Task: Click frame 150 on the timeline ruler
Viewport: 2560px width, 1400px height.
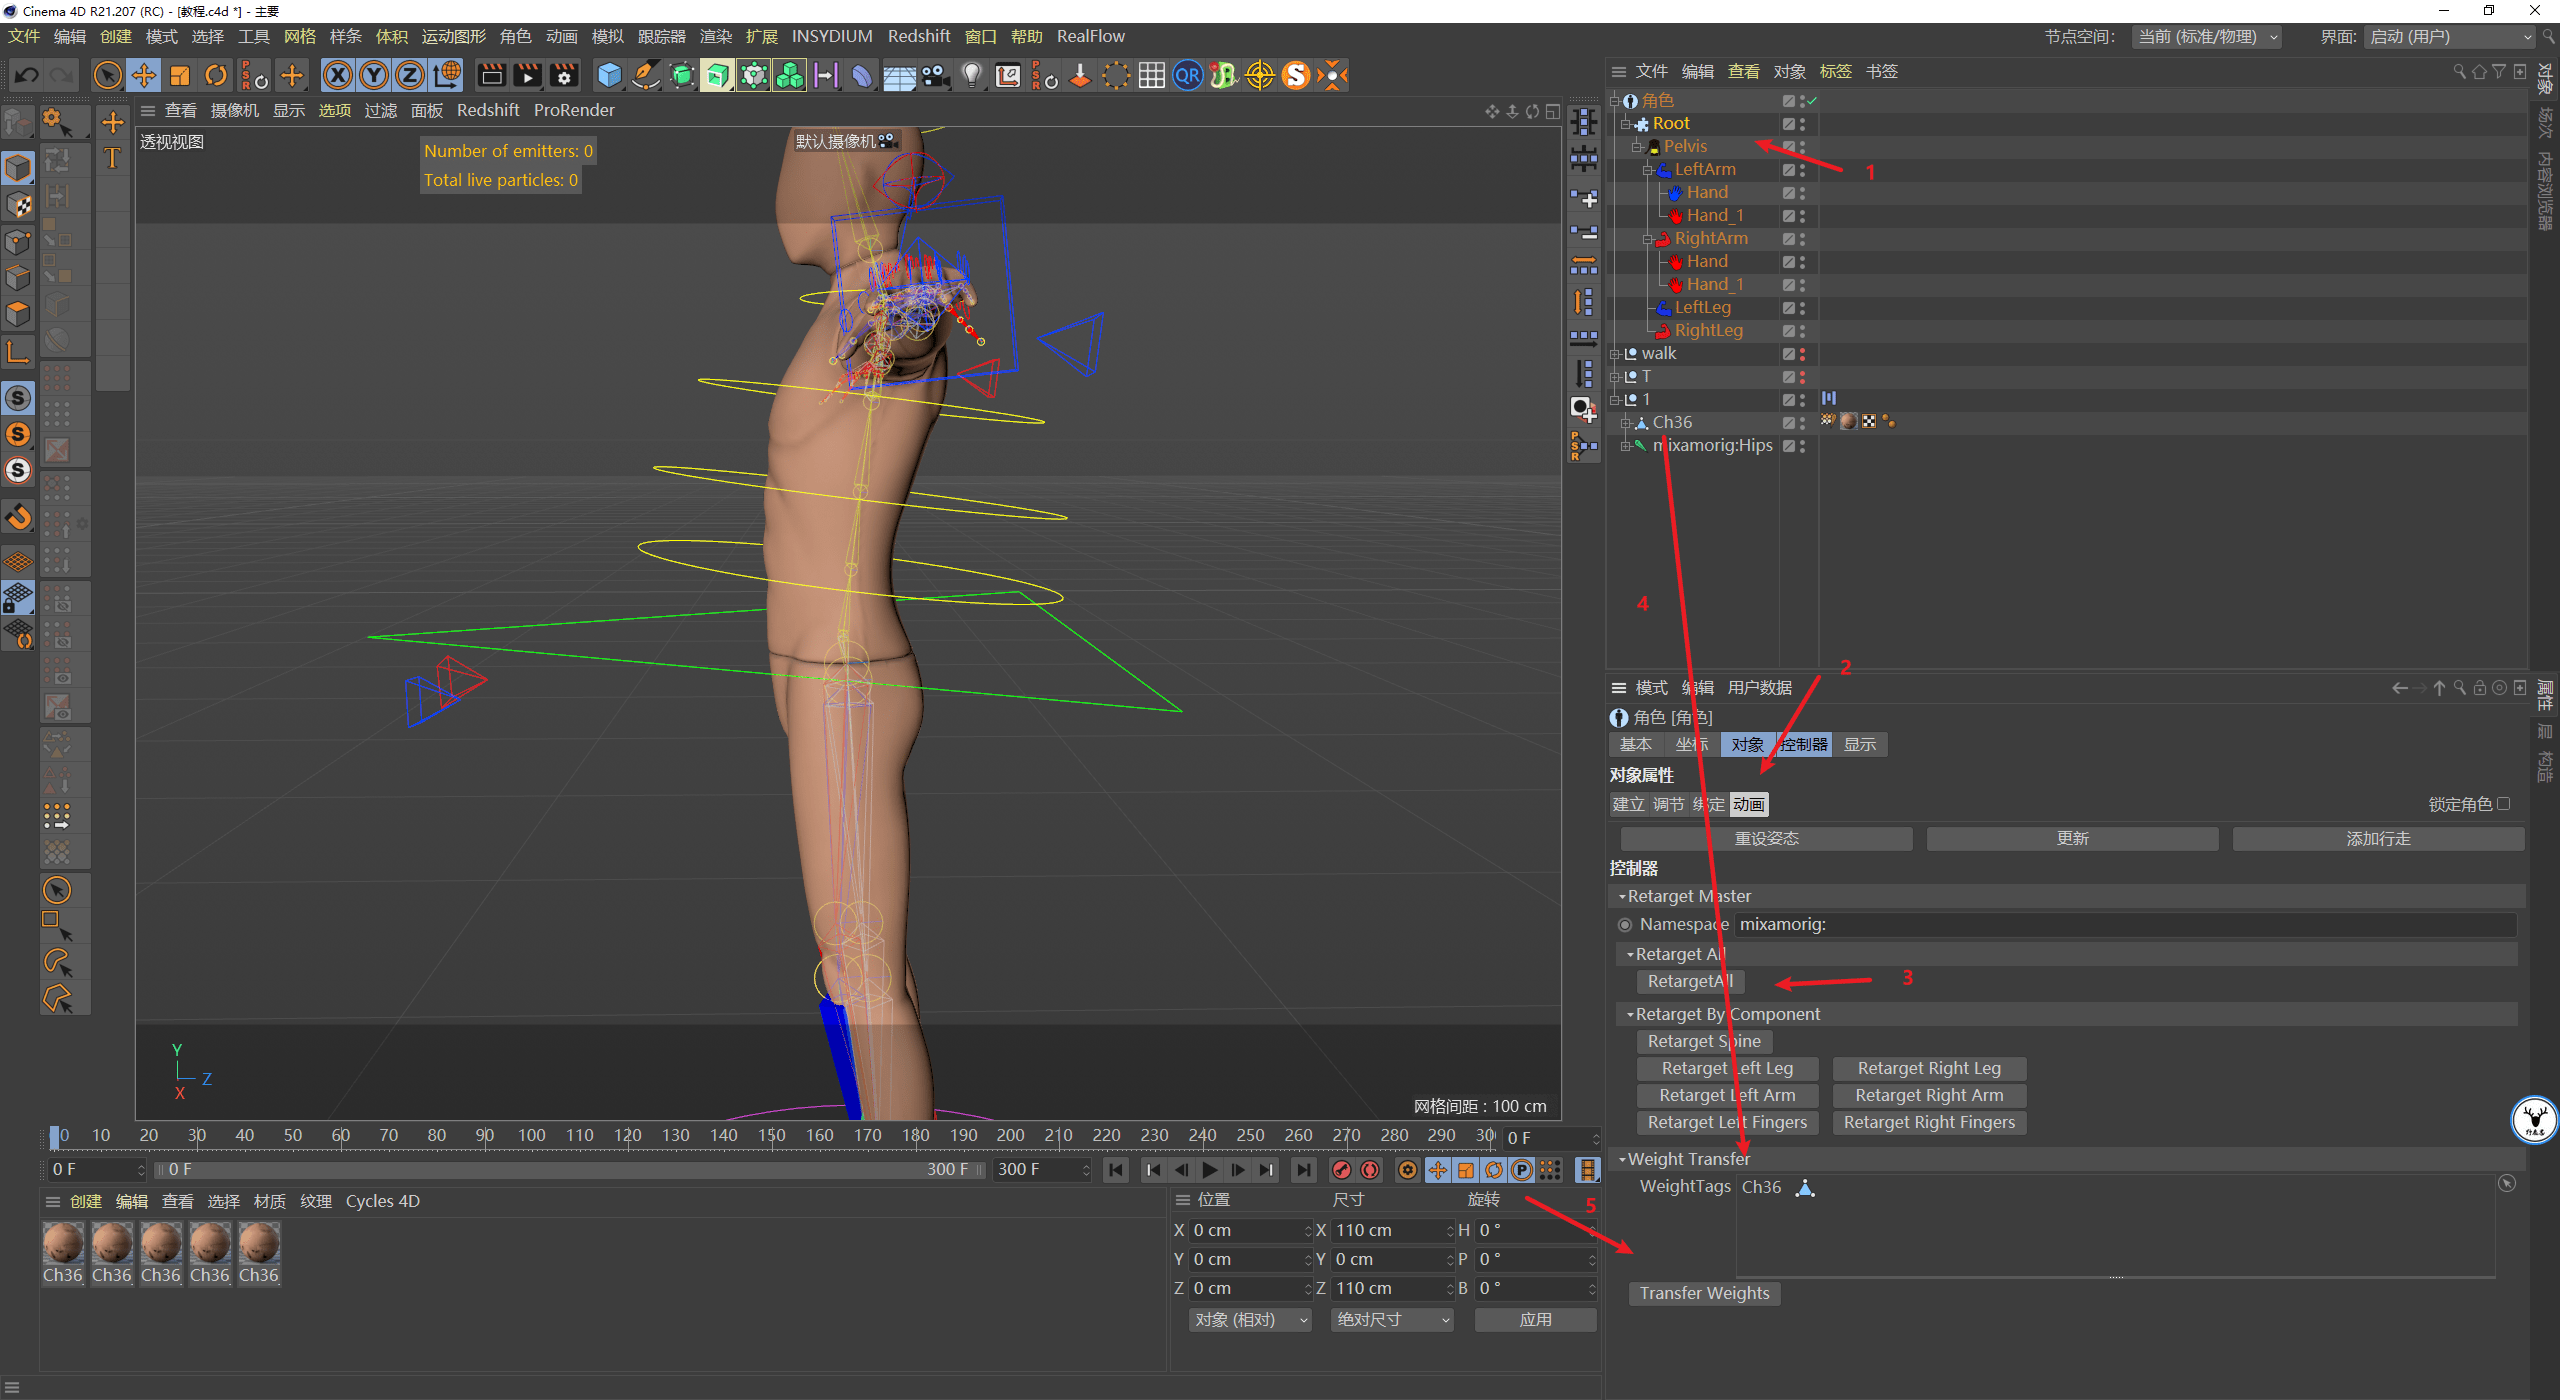Action: (x=771, y=1135)
